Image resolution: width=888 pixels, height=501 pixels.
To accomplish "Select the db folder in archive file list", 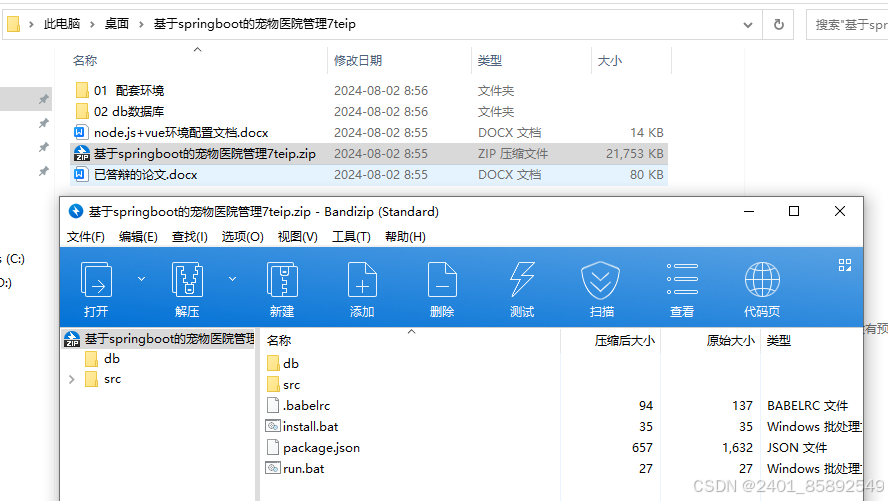I will coord(283,363).
